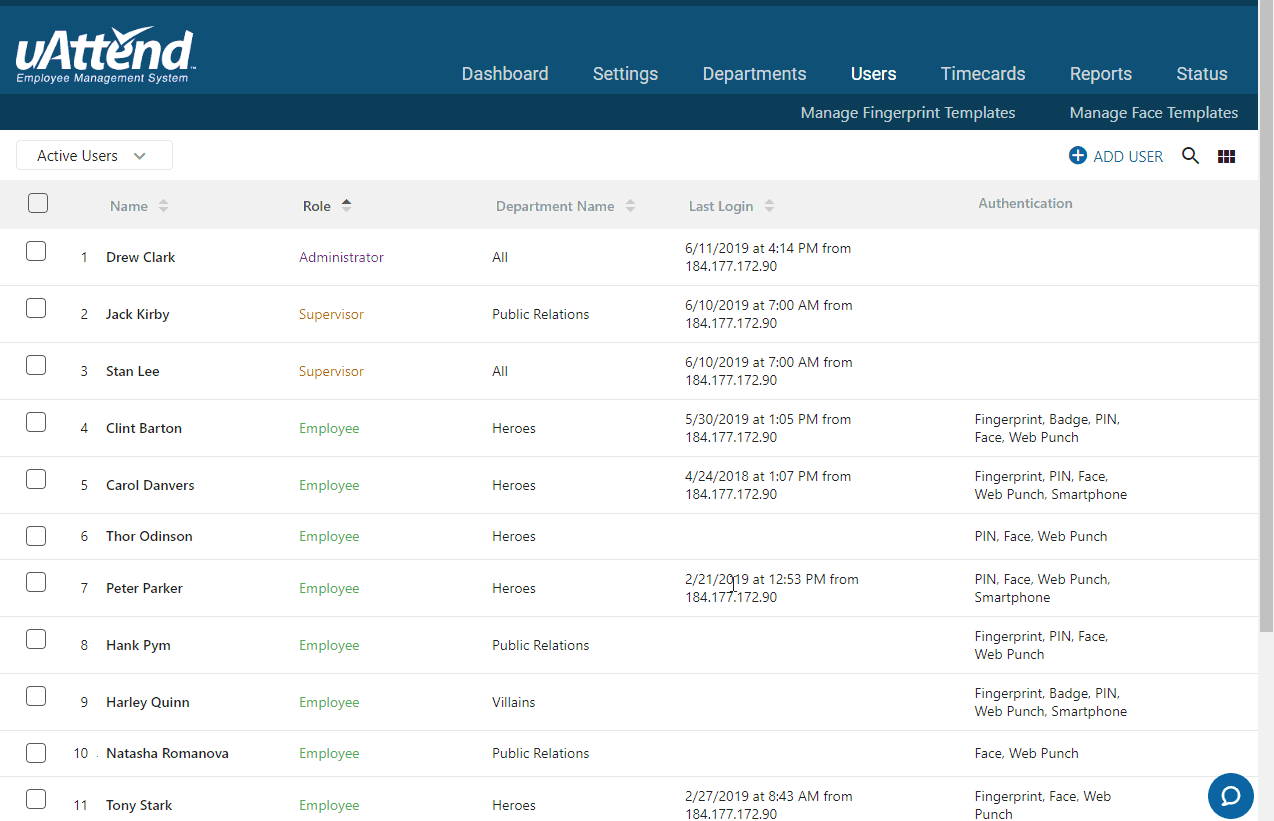
Task: Click the search magnifier icon
Action: pos(1190,156)
